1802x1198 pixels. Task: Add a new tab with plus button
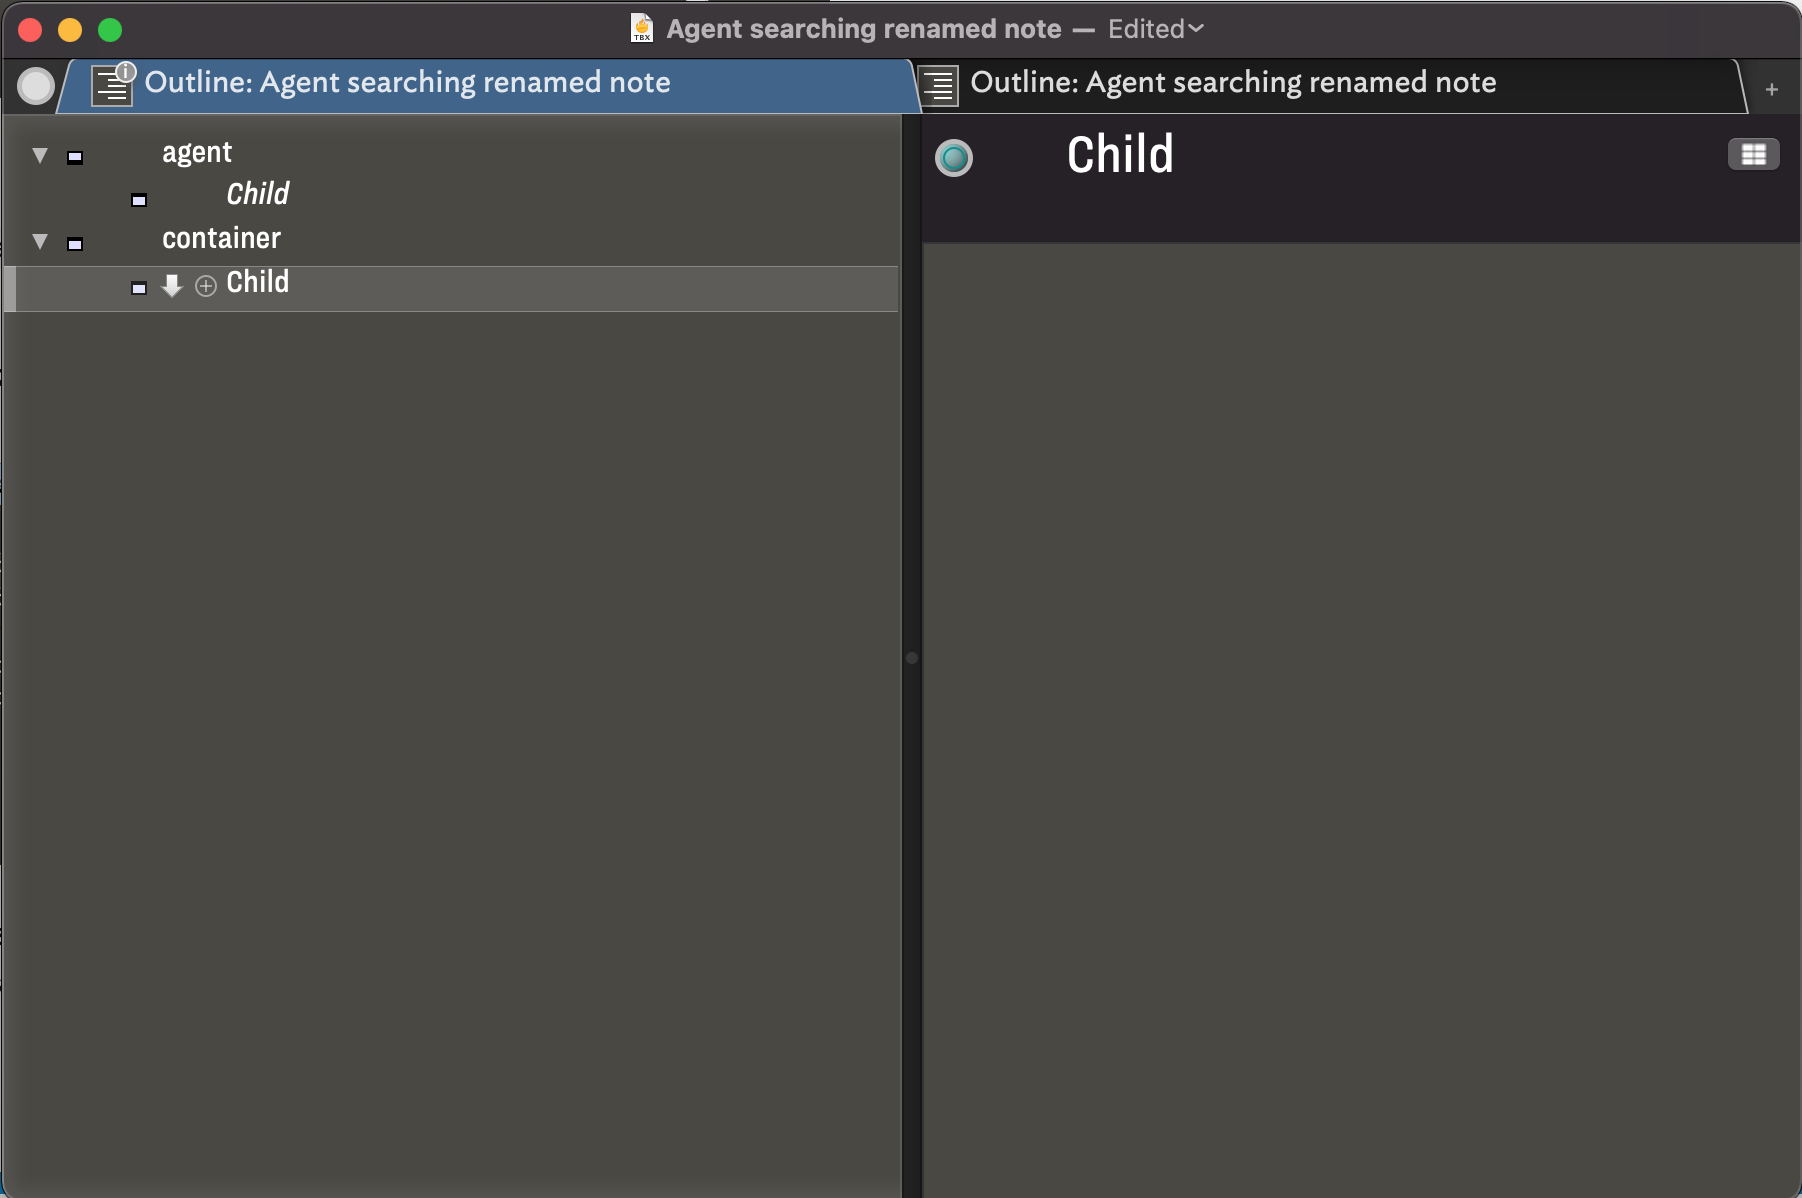(1771, 90)
